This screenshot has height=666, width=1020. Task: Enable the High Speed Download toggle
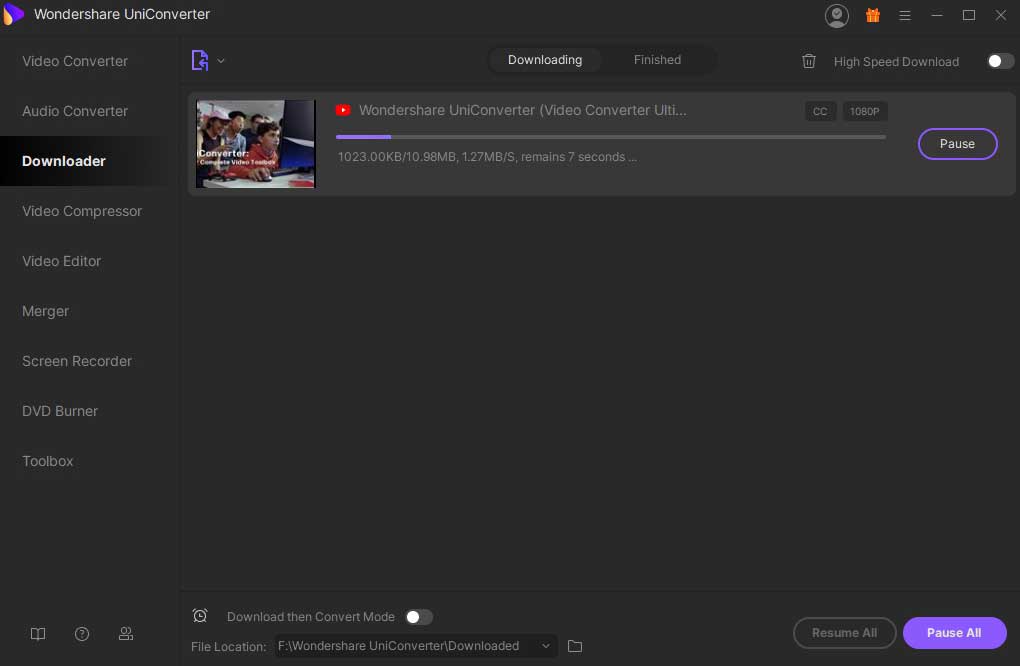tap(1000, 61)
